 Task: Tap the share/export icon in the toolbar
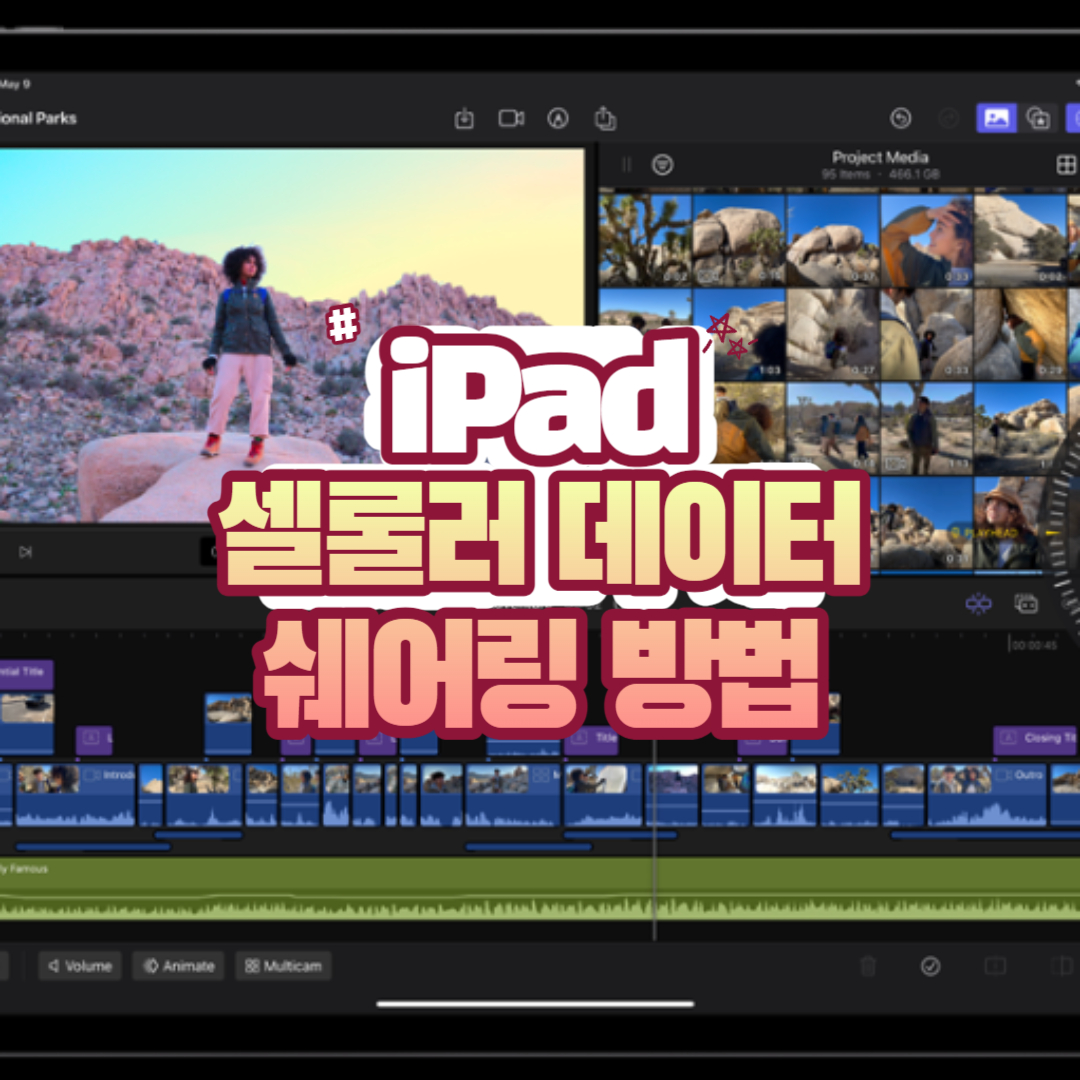[x=605, y=118]
